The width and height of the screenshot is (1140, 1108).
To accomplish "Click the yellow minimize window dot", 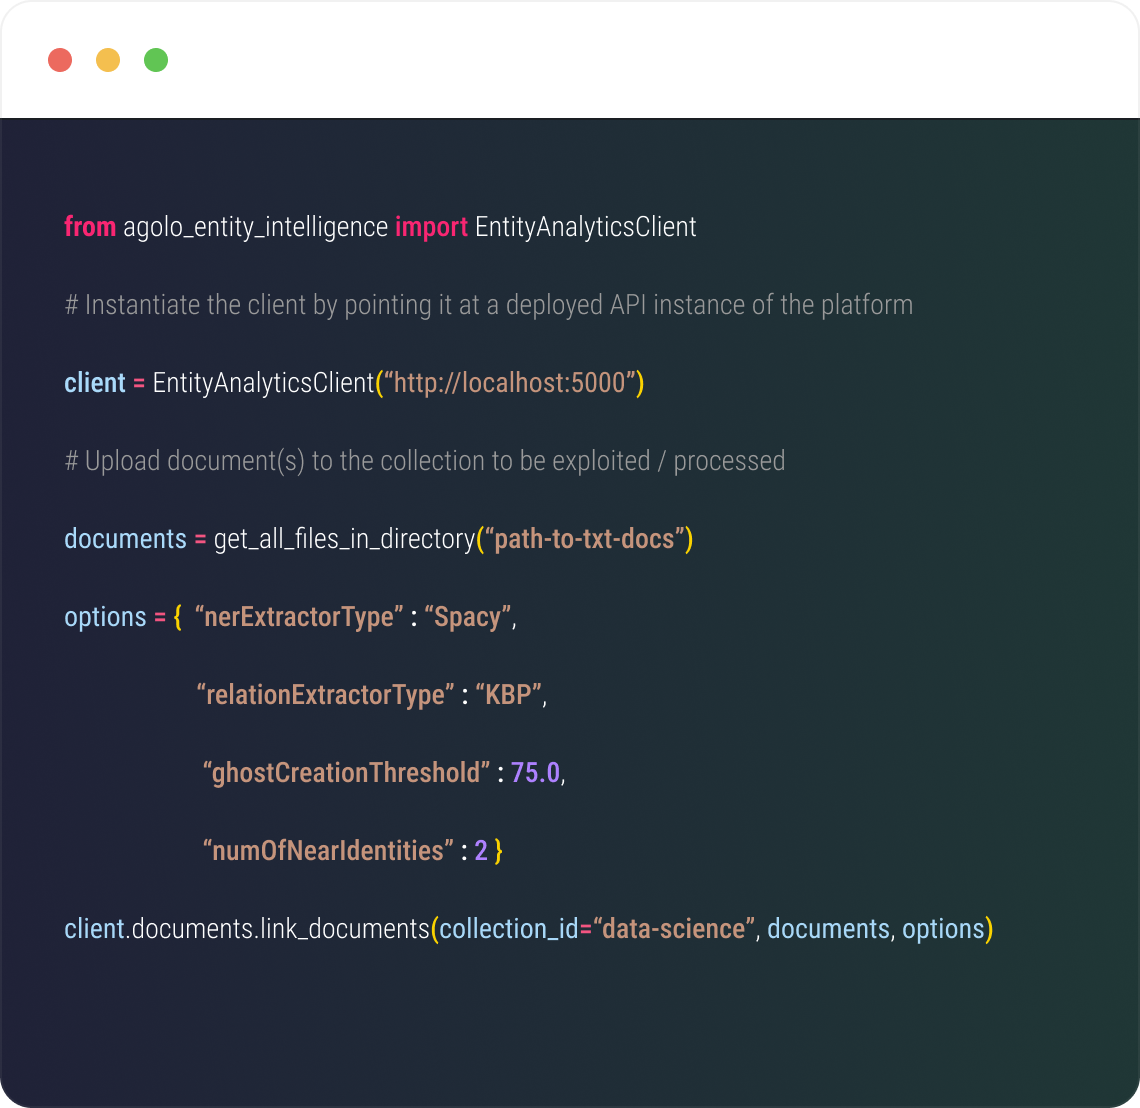I will (x=108, y=60).
